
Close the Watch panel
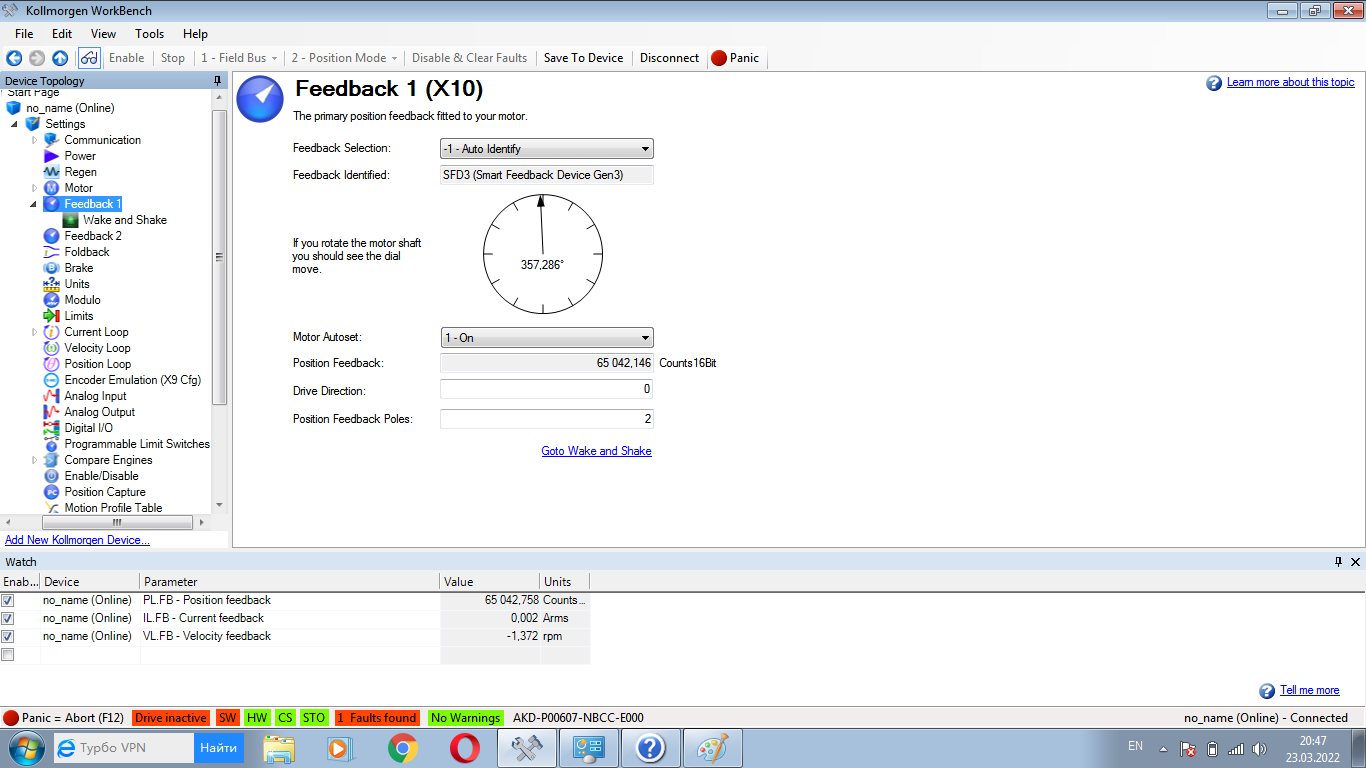1355,562
